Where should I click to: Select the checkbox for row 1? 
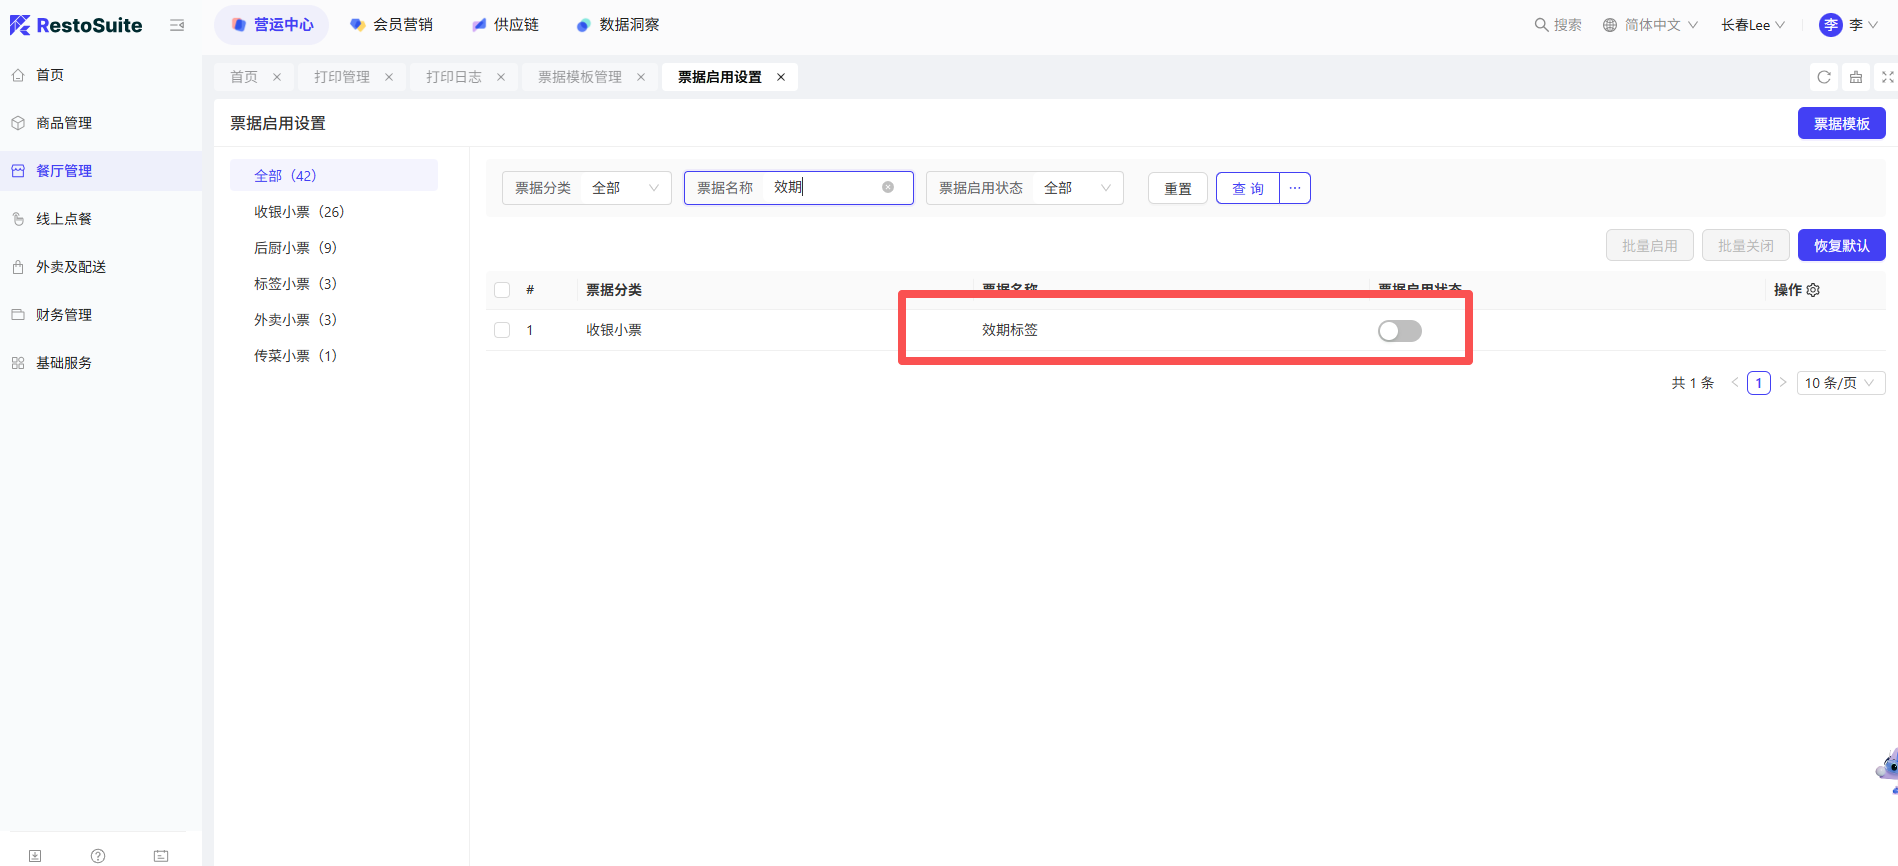coord(502,330)
